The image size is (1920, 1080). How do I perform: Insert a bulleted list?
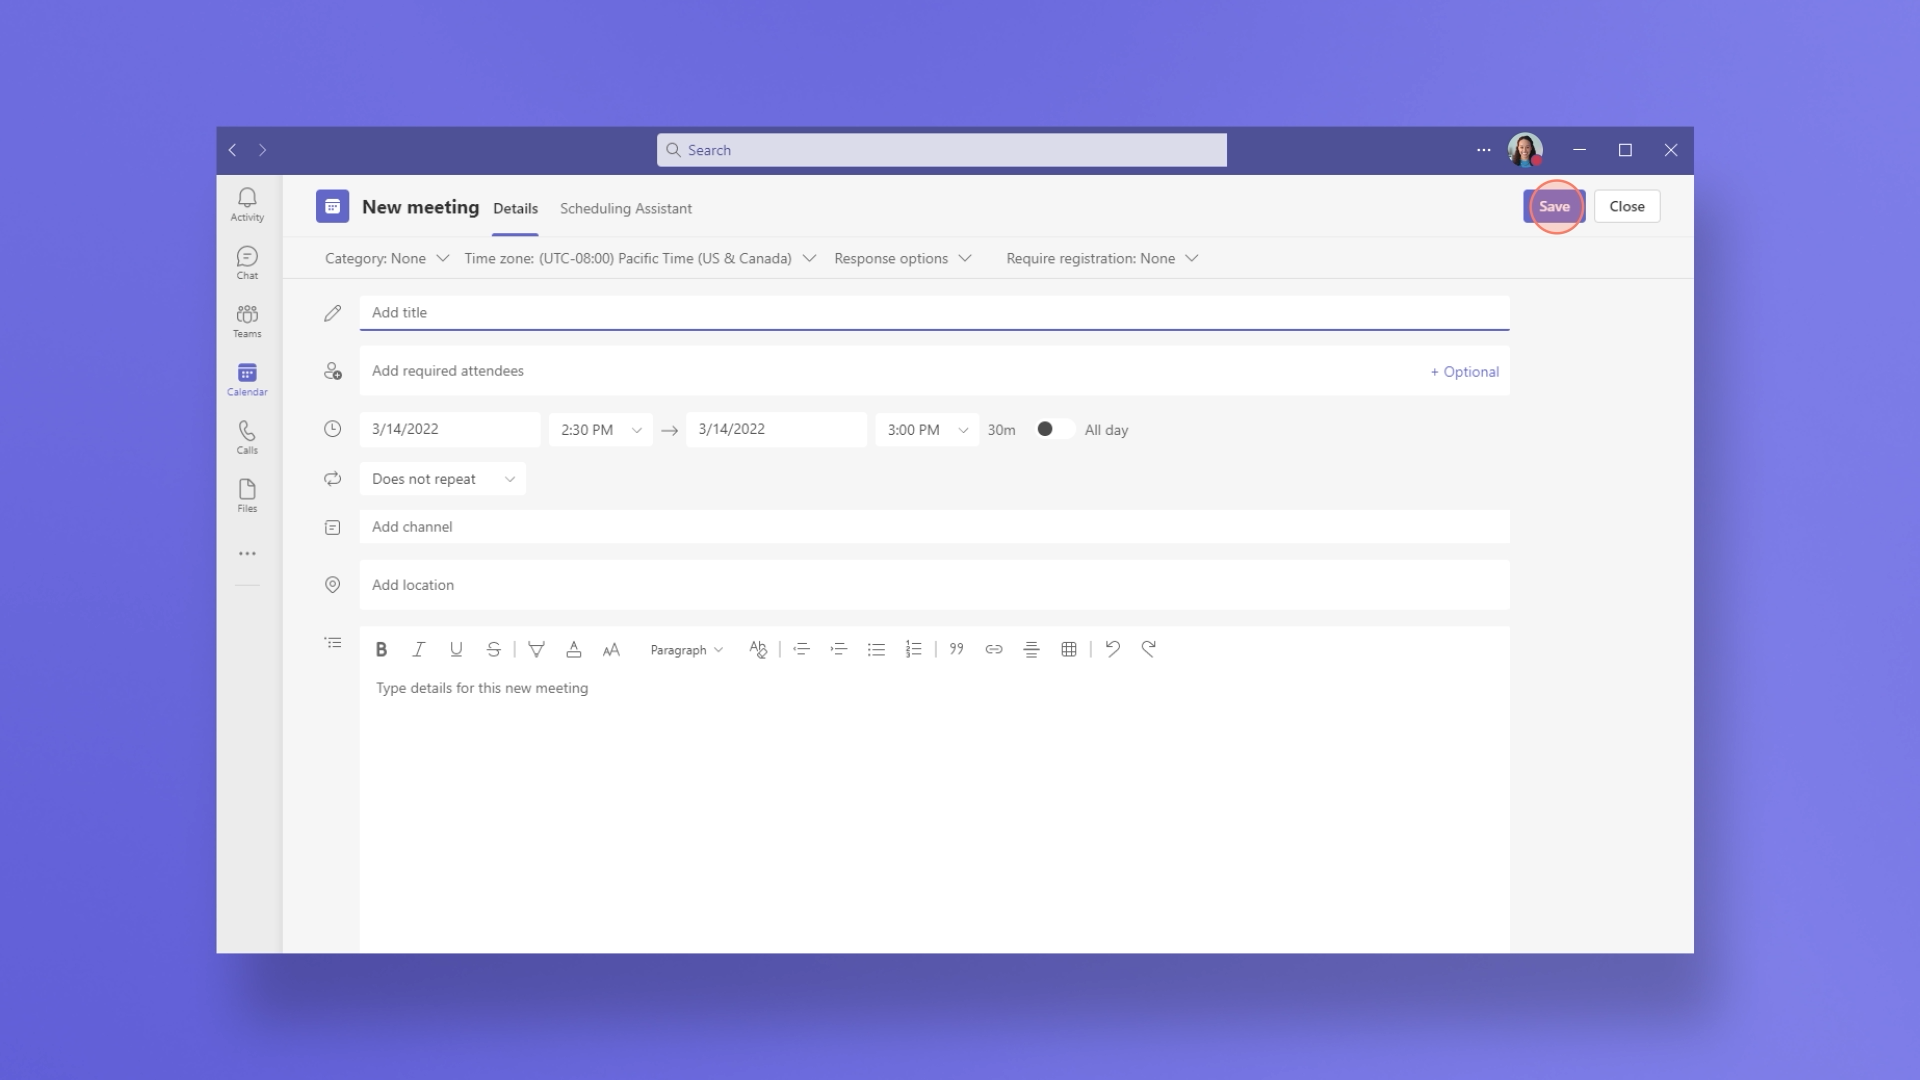tap(876, 649)
